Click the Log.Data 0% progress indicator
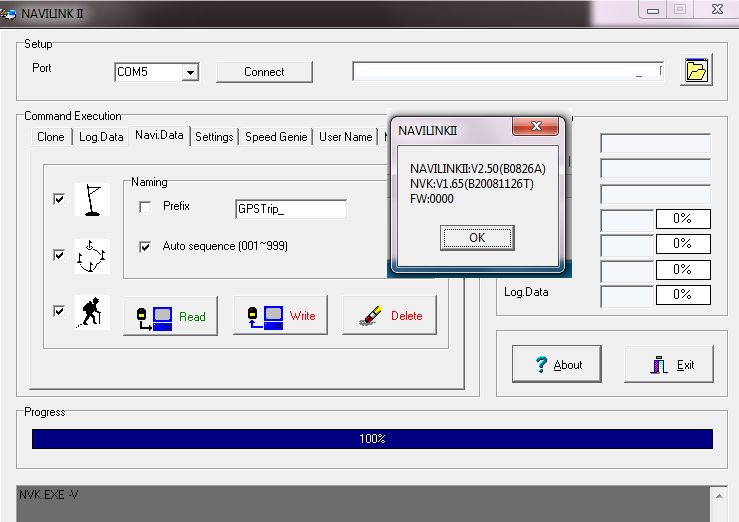Screen dimensions: 739x522 683,294
